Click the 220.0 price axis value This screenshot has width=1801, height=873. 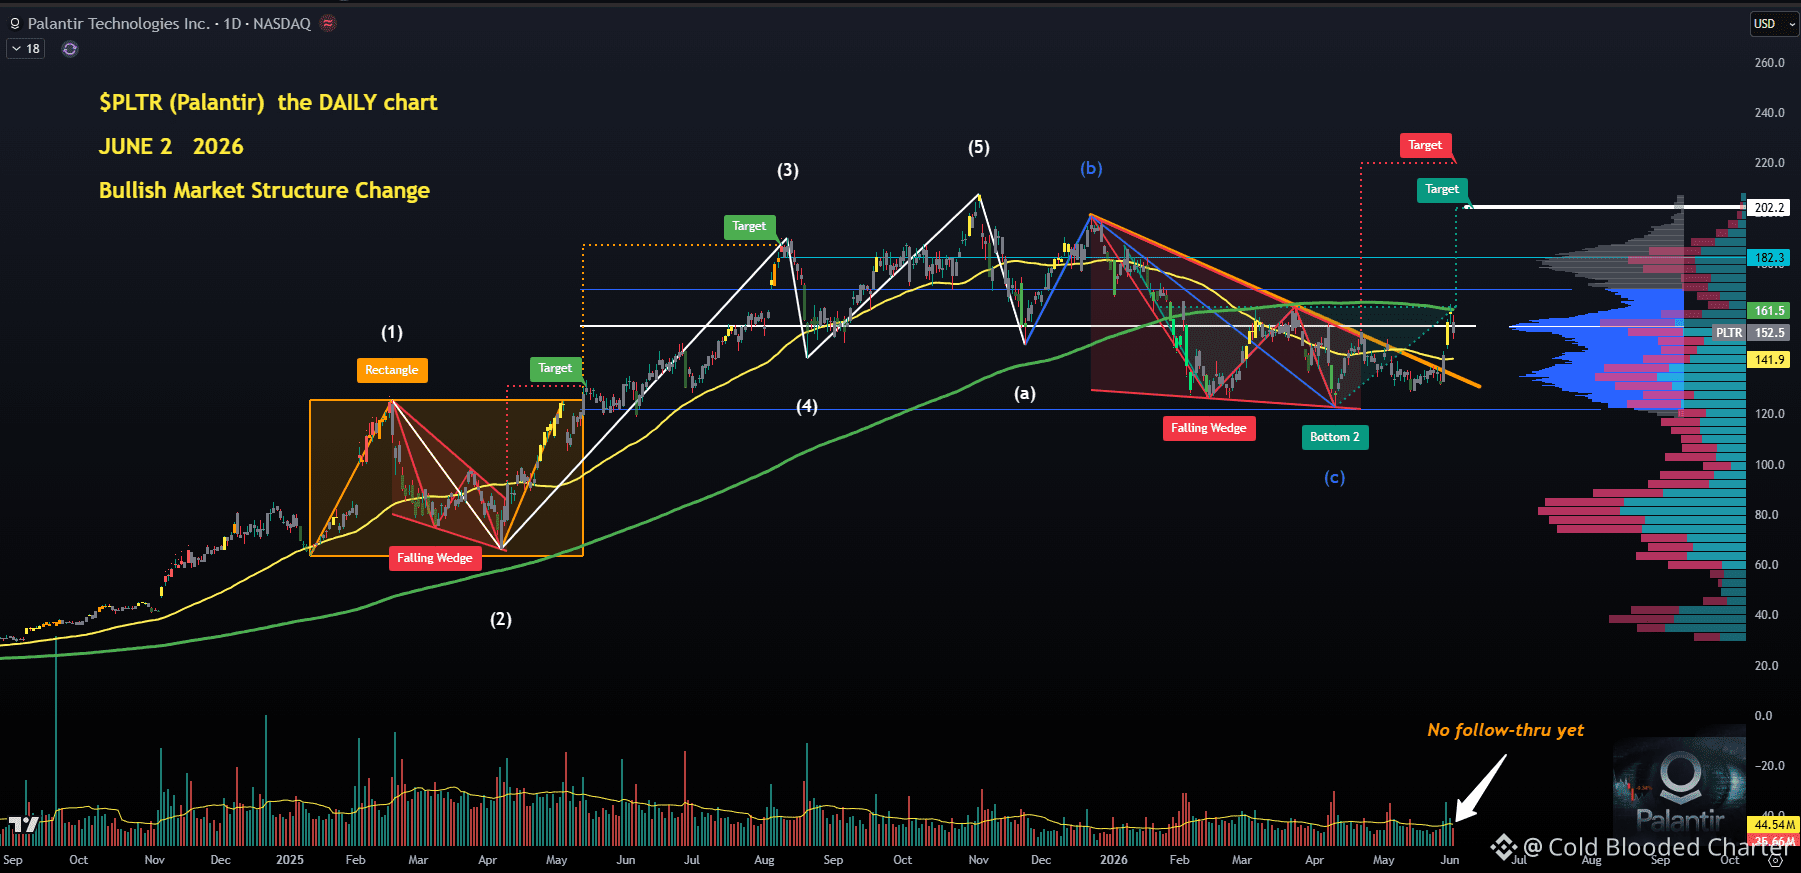(x=1769, y=163)
